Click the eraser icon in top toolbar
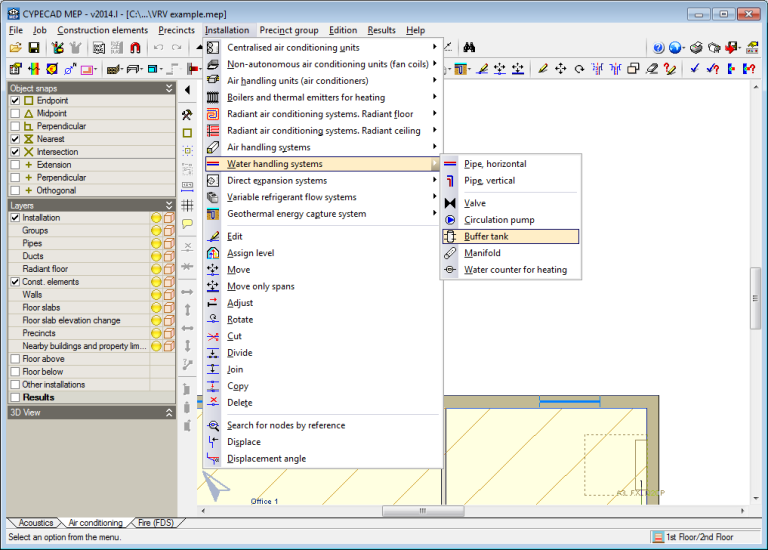The width and height of the screenshot is (768, 550). click(652, 69)
